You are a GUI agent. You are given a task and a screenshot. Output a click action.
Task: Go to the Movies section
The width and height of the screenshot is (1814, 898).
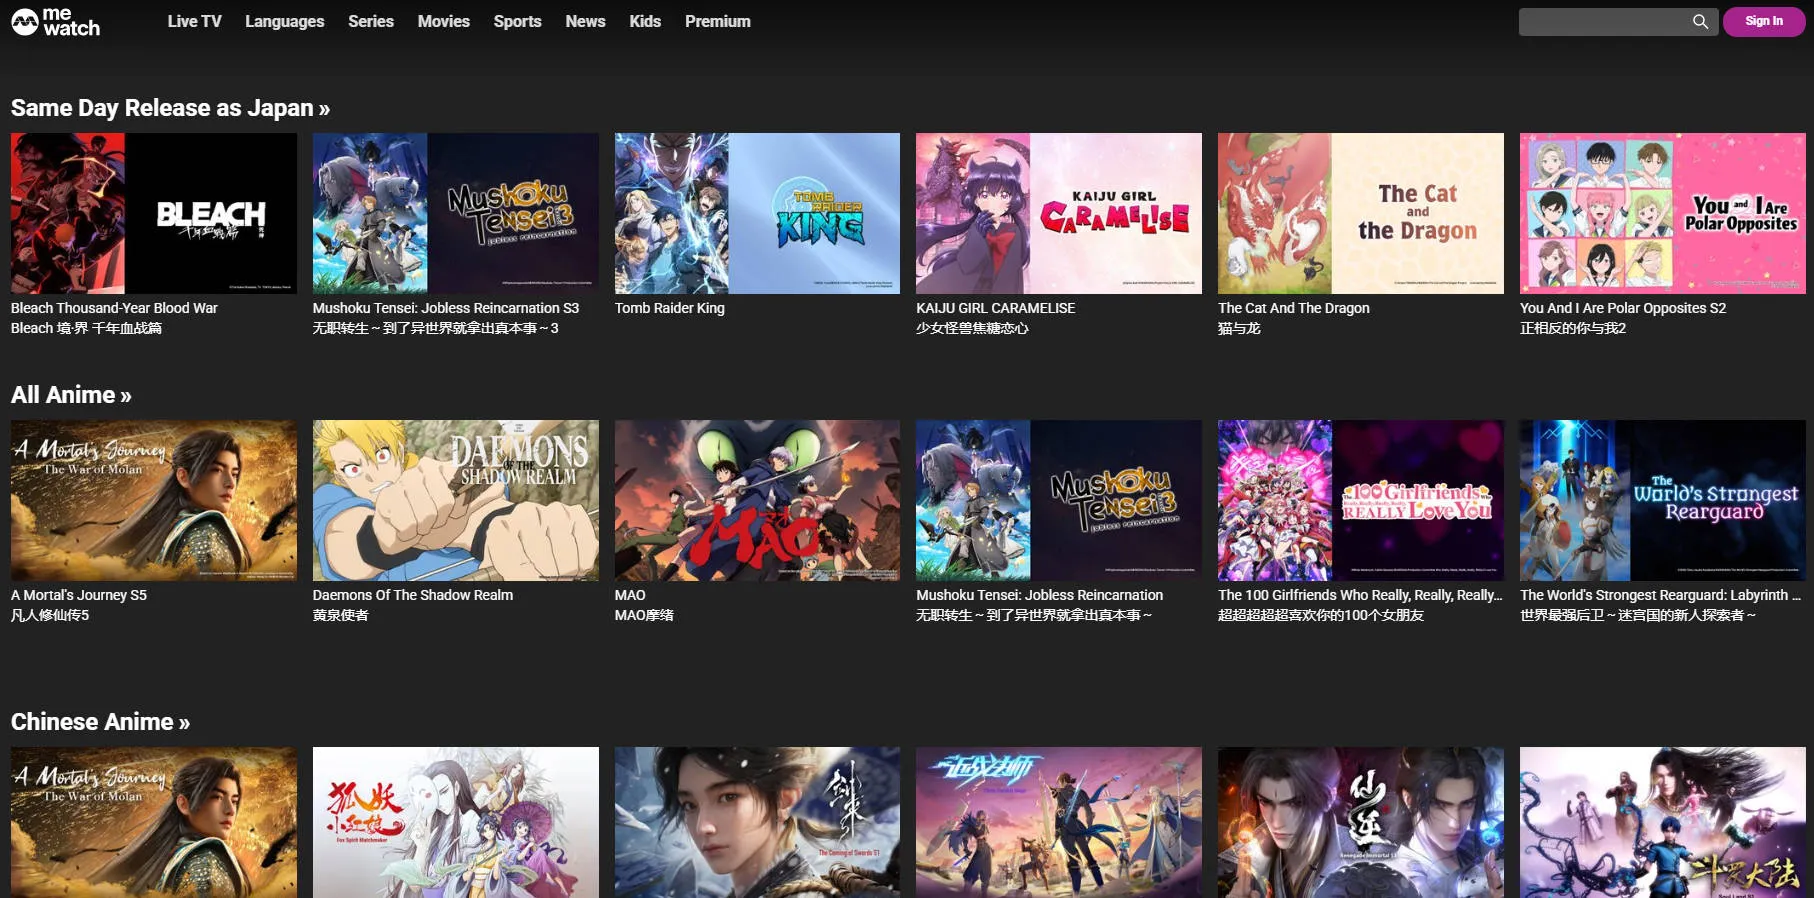tap(444, 21)
